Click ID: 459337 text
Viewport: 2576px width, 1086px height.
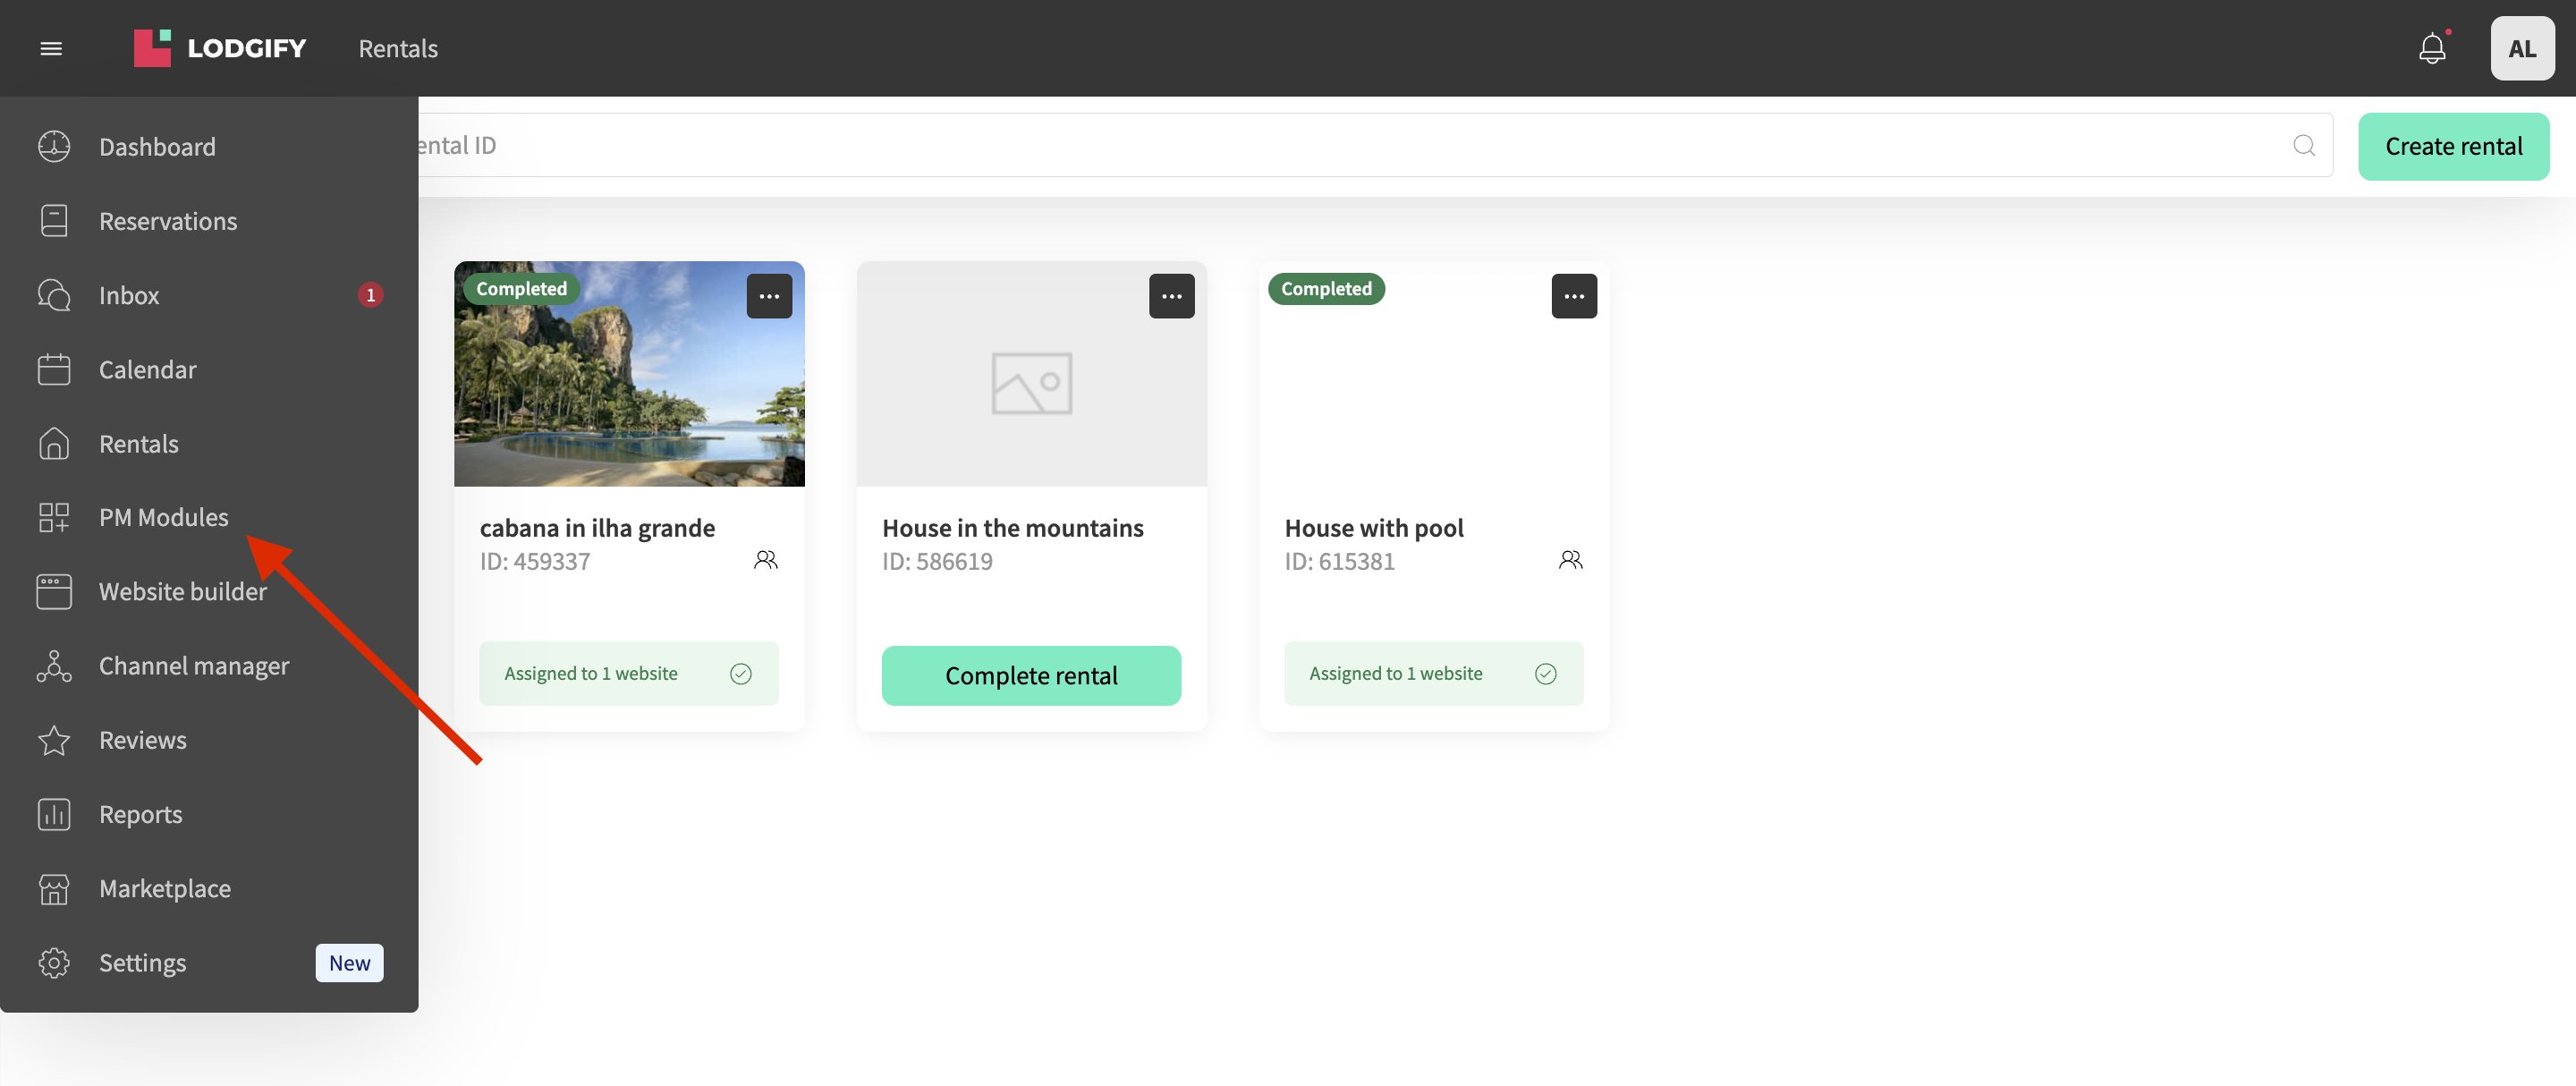pos(535,561)
